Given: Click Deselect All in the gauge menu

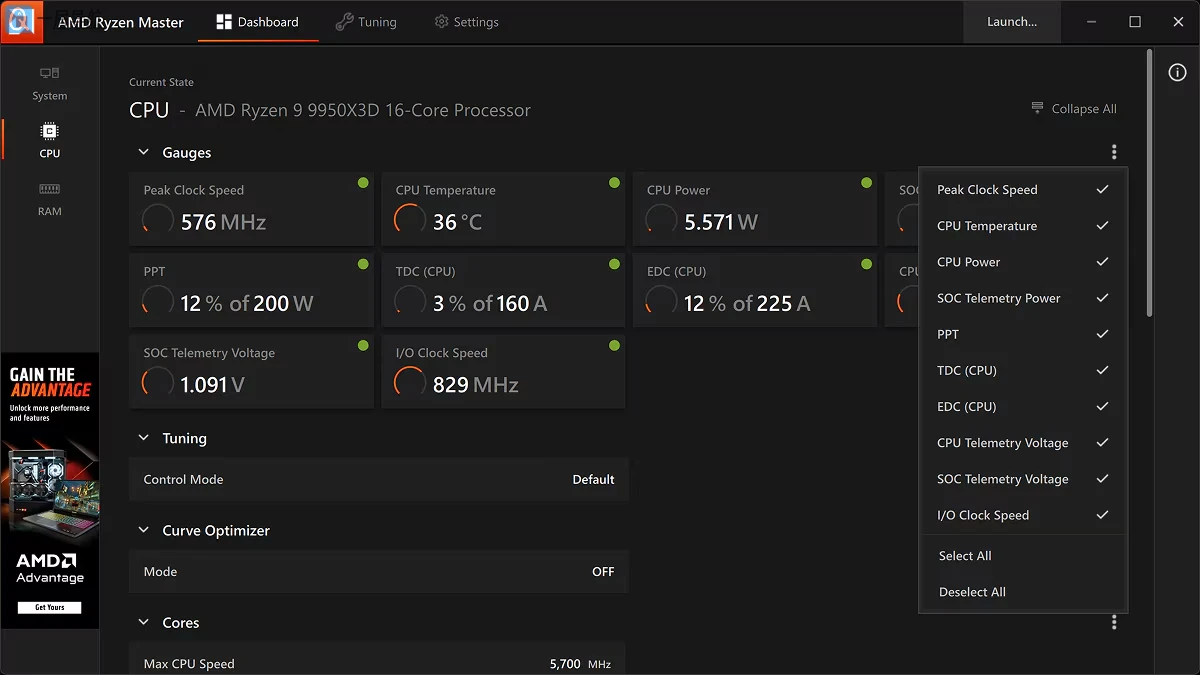Looking at the screenshot, I should point(971,591).
